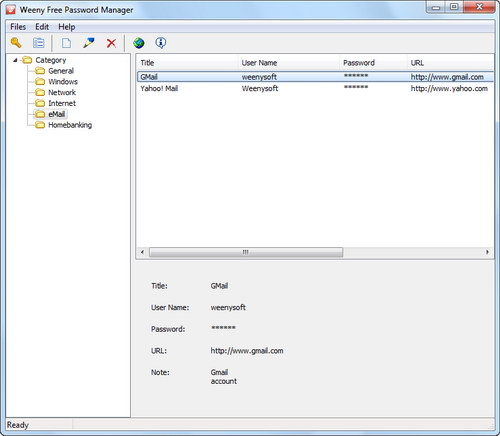Open the Edit menu
500x436 pixels.
click(x=42, y=27)
